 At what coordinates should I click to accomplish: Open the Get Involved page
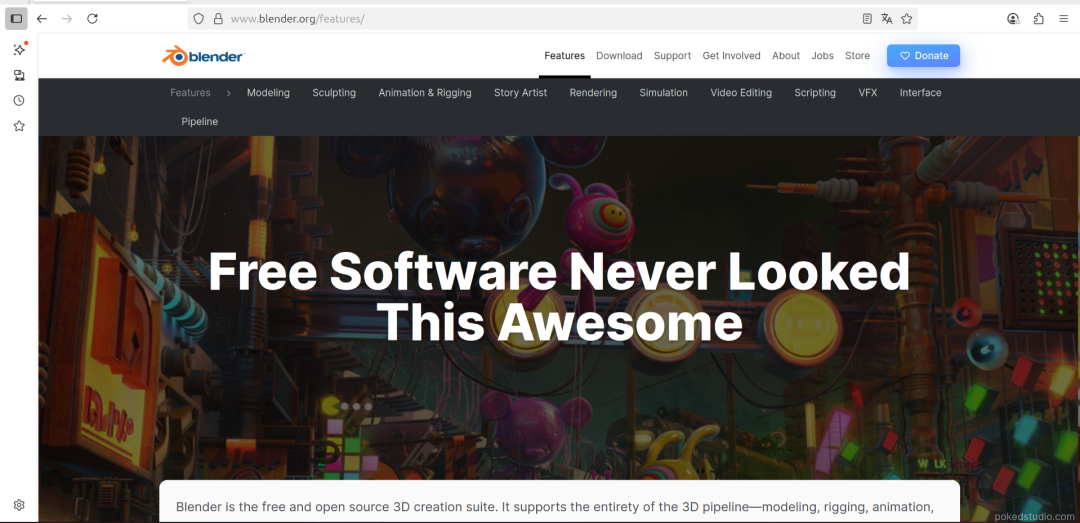pyautogui.click(x=731, y=56)
